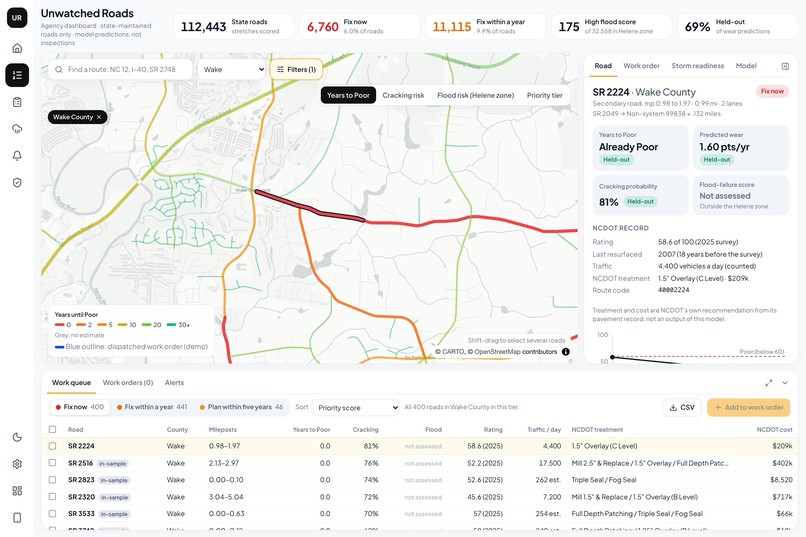
Task: Click the OpenStreetMap contributors link
Action: pos(516,352)
